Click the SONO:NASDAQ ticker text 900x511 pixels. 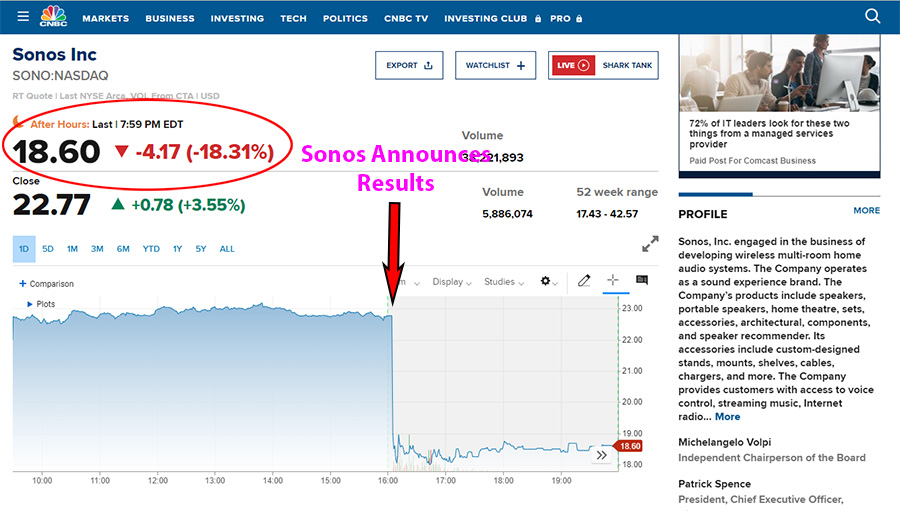pos(60,76)
